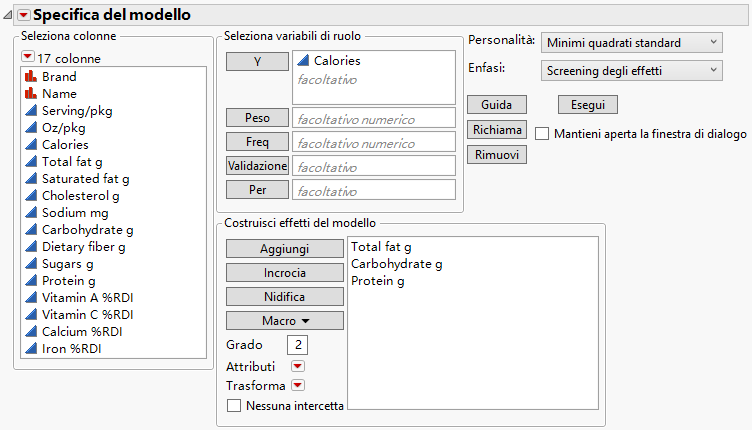Open the Enfasi dropdown
This screenshot has width=752, height=430.
631,70
